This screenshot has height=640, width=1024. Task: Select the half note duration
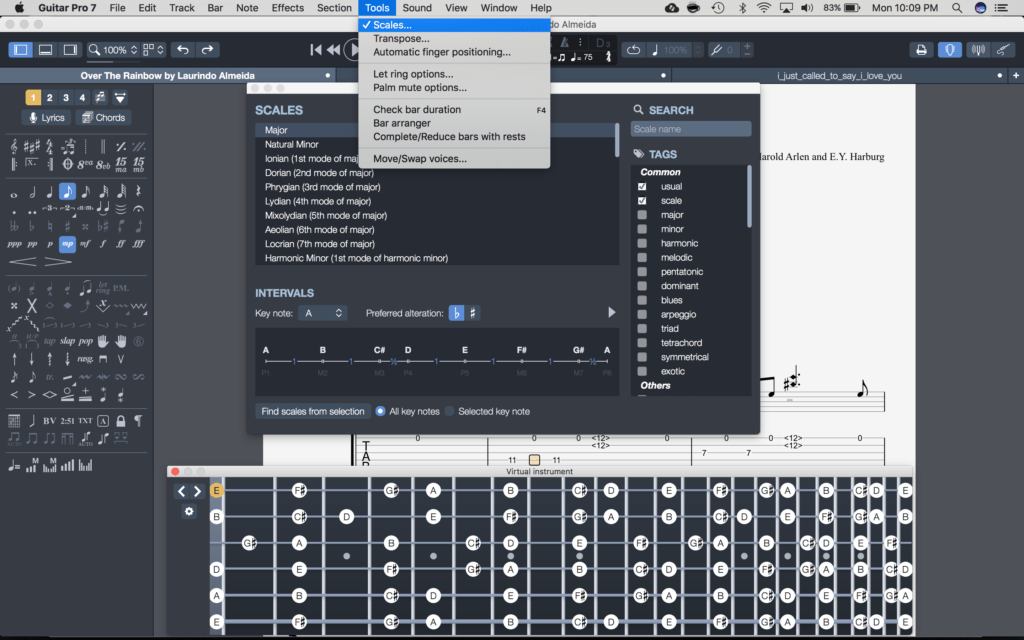[x=32, y=192]
